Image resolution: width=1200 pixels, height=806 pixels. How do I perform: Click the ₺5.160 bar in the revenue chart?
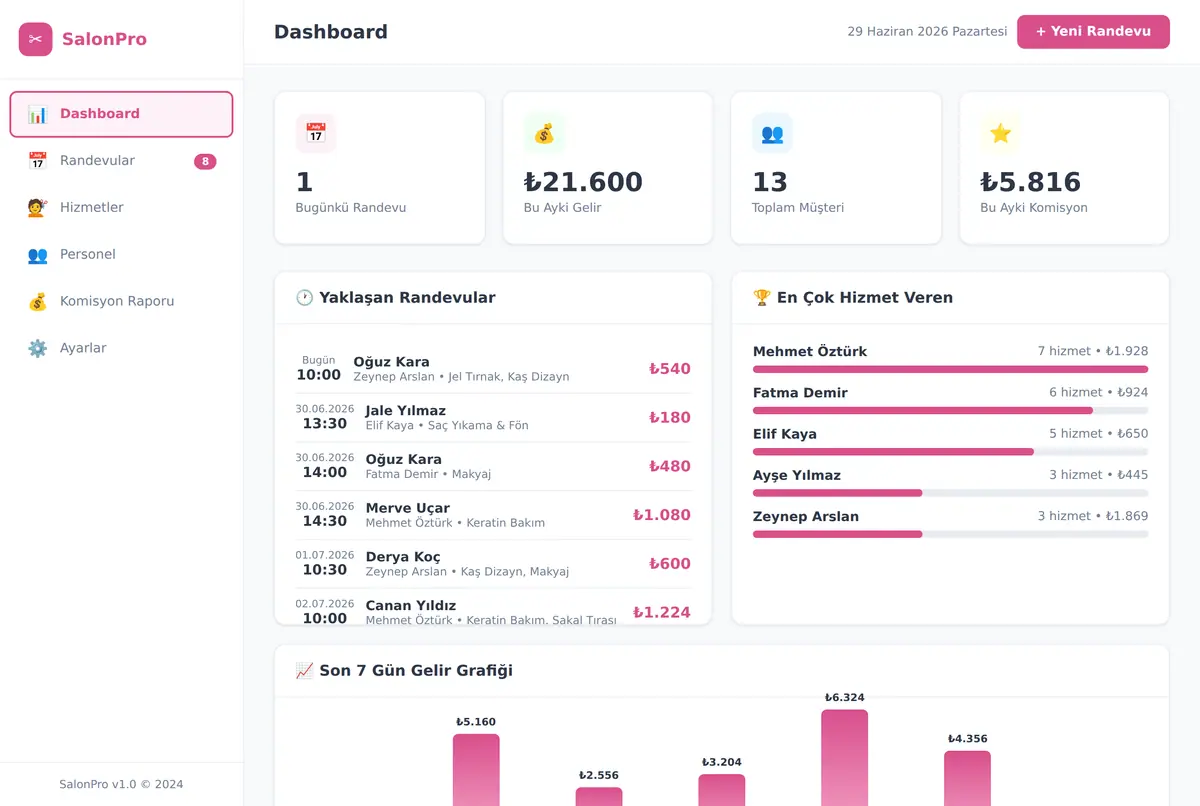tap(476, 770)
